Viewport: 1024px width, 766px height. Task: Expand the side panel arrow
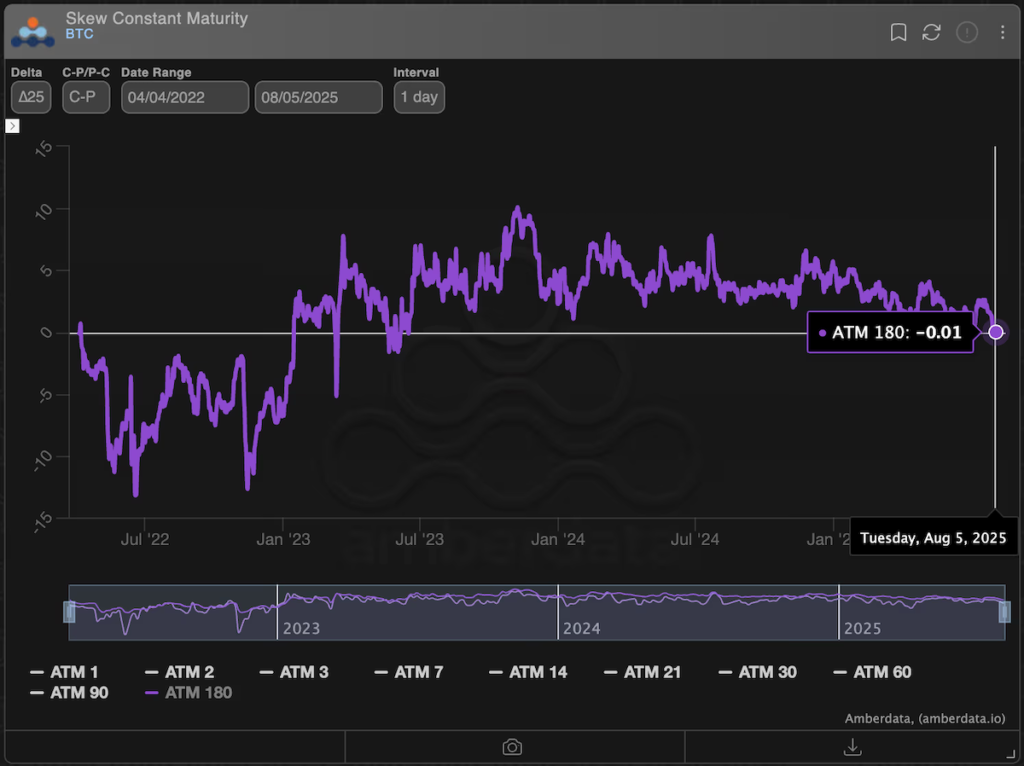click(x=13, y=126)
